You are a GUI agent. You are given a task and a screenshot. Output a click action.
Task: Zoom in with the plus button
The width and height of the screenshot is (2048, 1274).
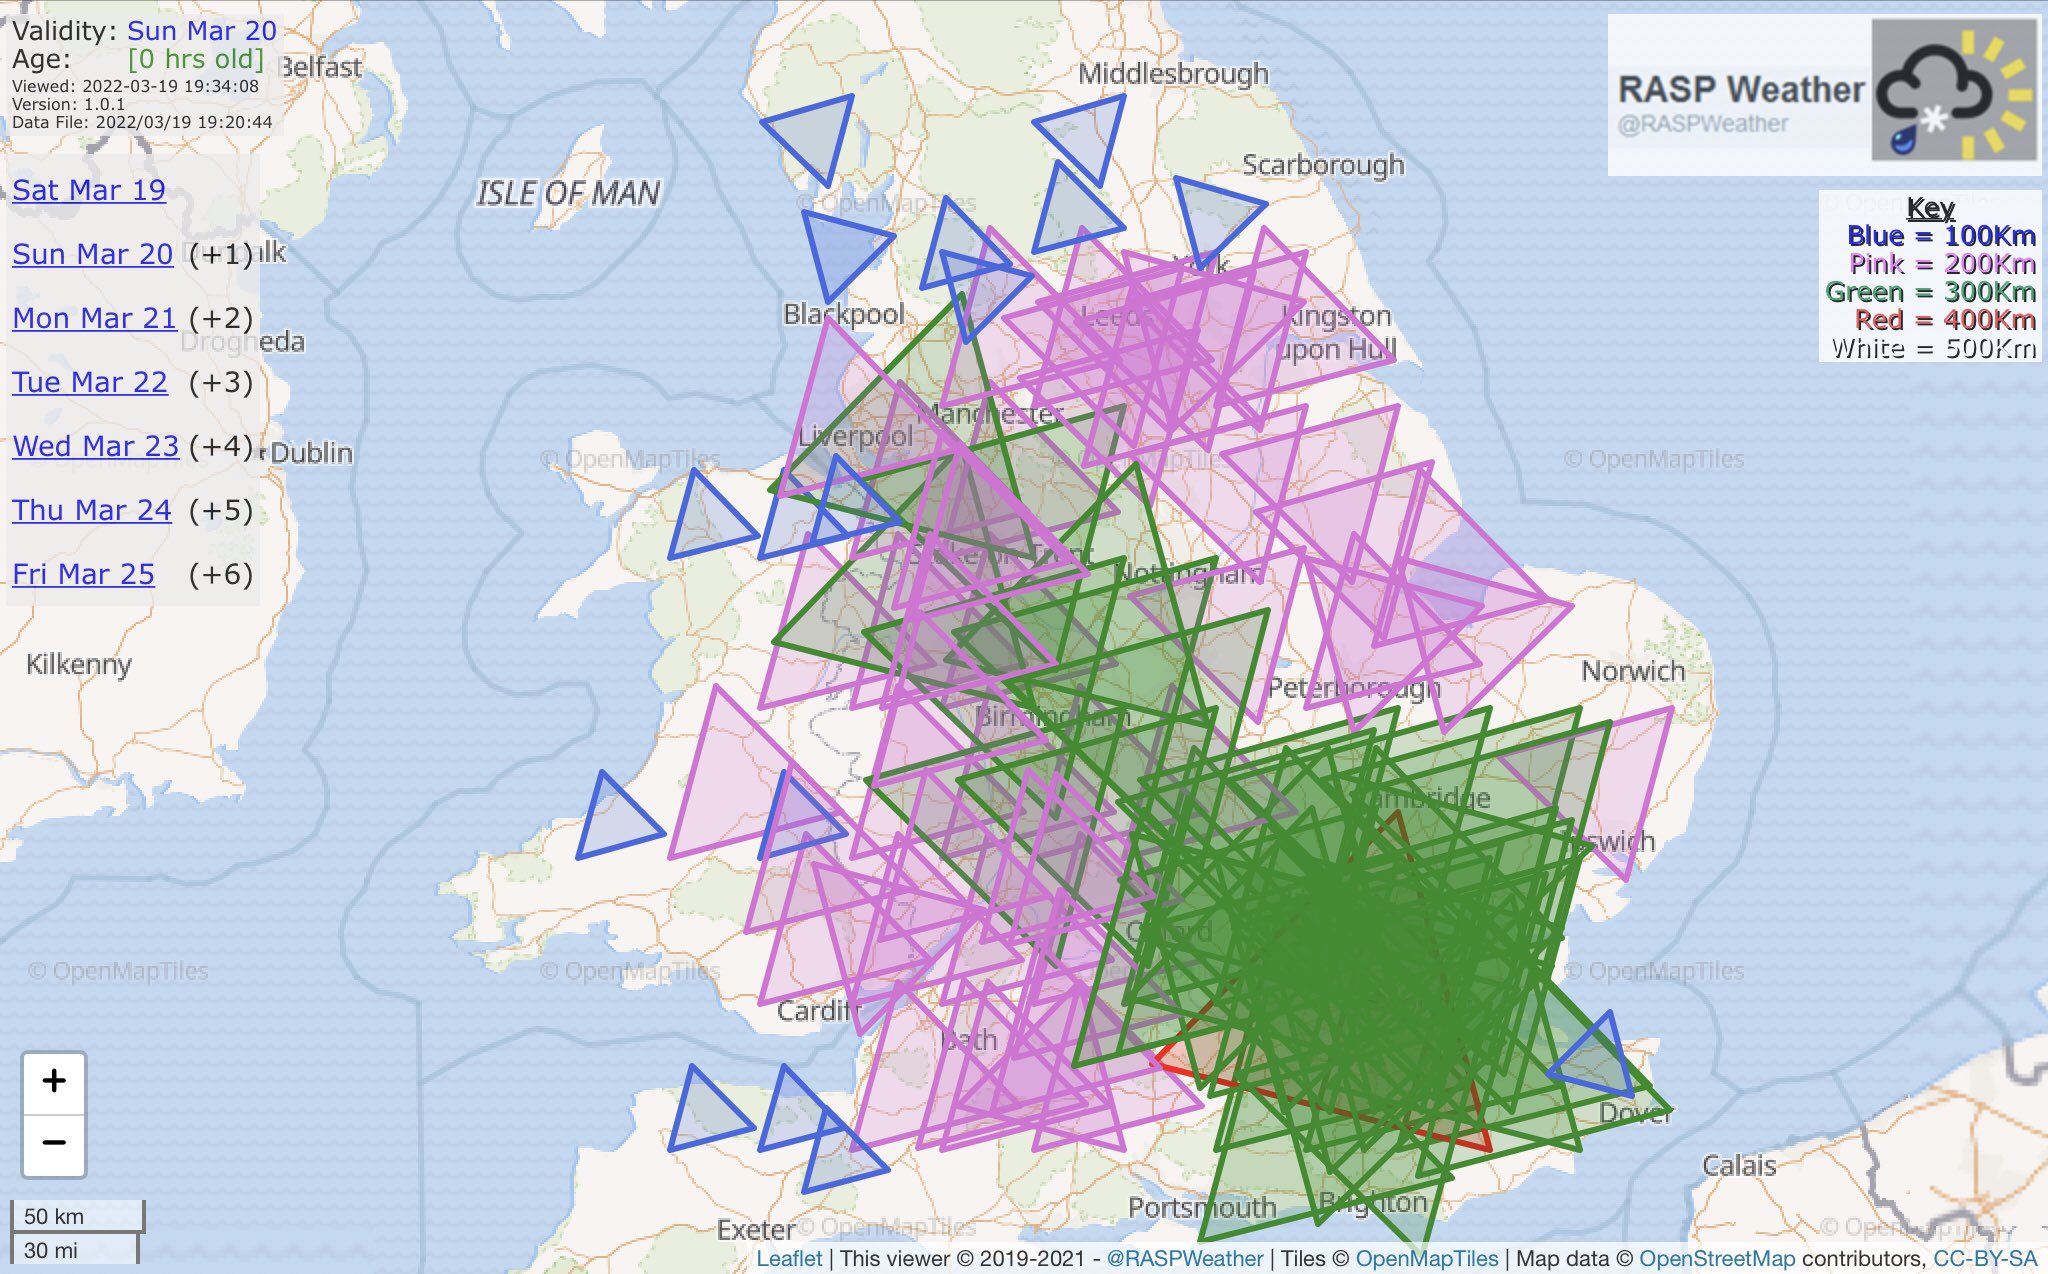coord(54,1081)
